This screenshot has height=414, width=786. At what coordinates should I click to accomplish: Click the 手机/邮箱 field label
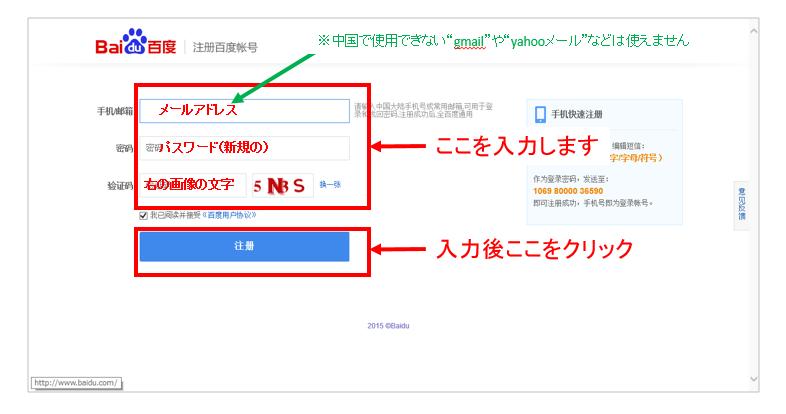(x=115, y=111)
